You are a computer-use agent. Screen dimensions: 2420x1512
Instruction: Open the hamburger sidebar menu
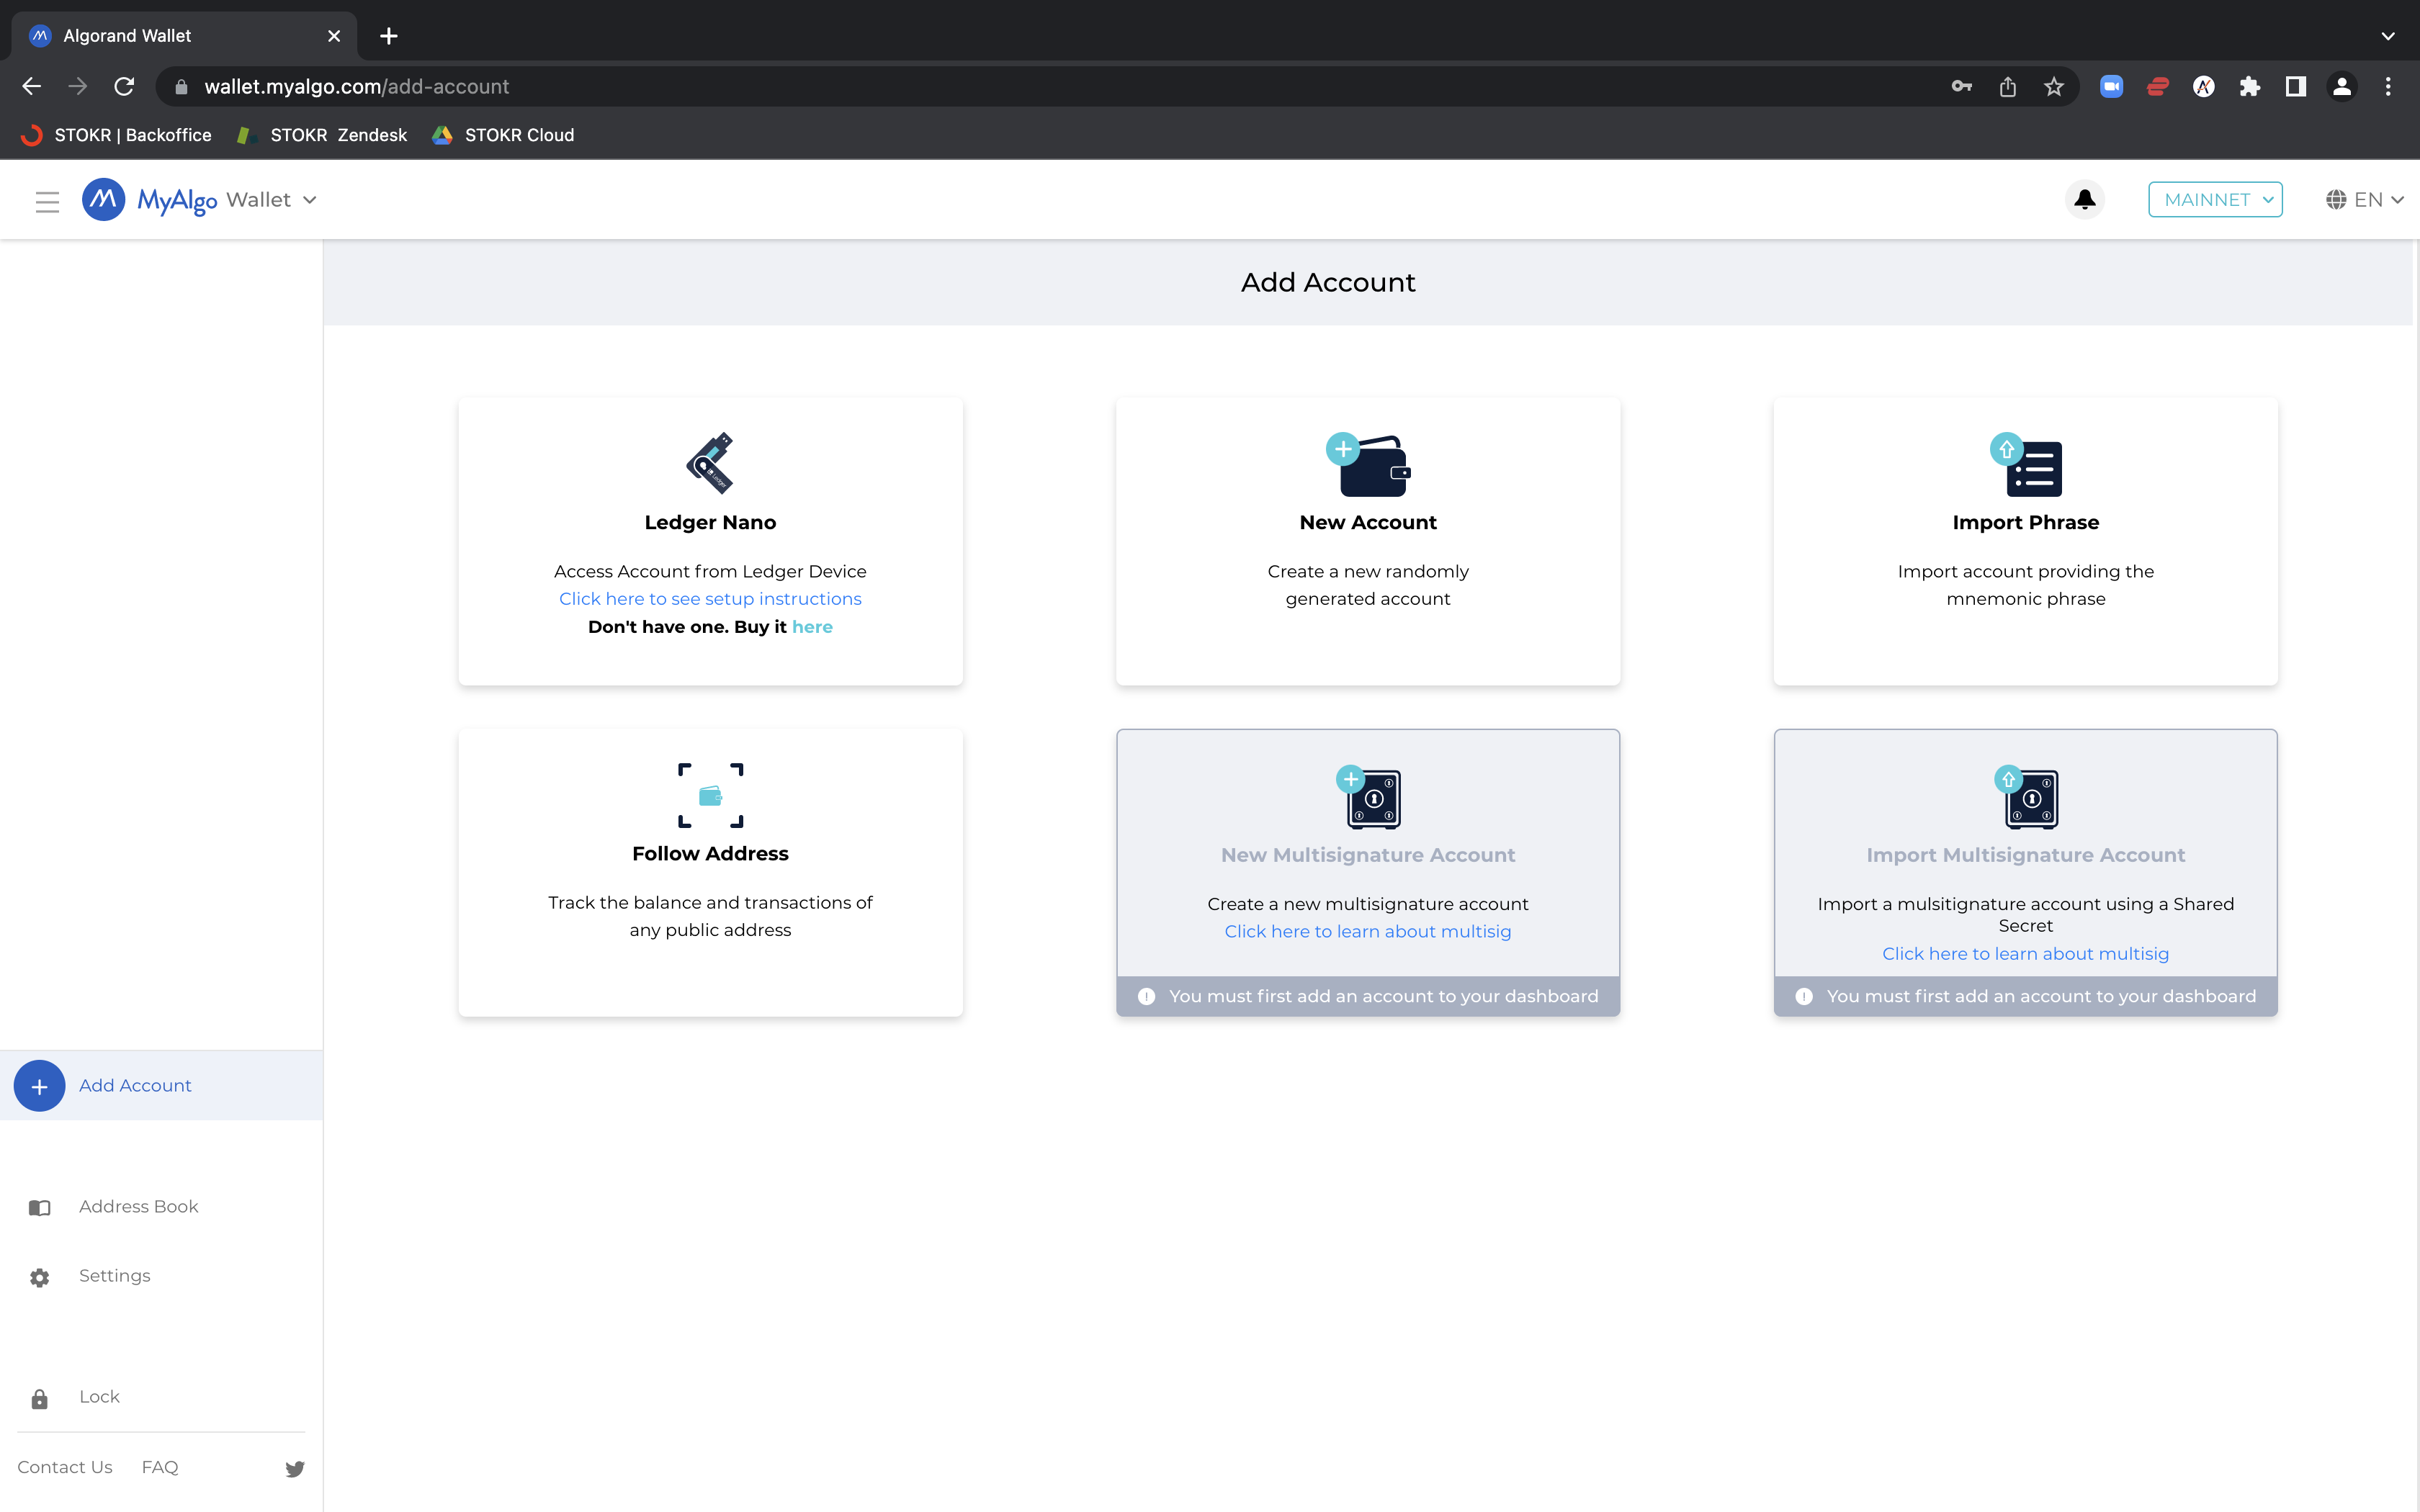(x=47, y=201)
